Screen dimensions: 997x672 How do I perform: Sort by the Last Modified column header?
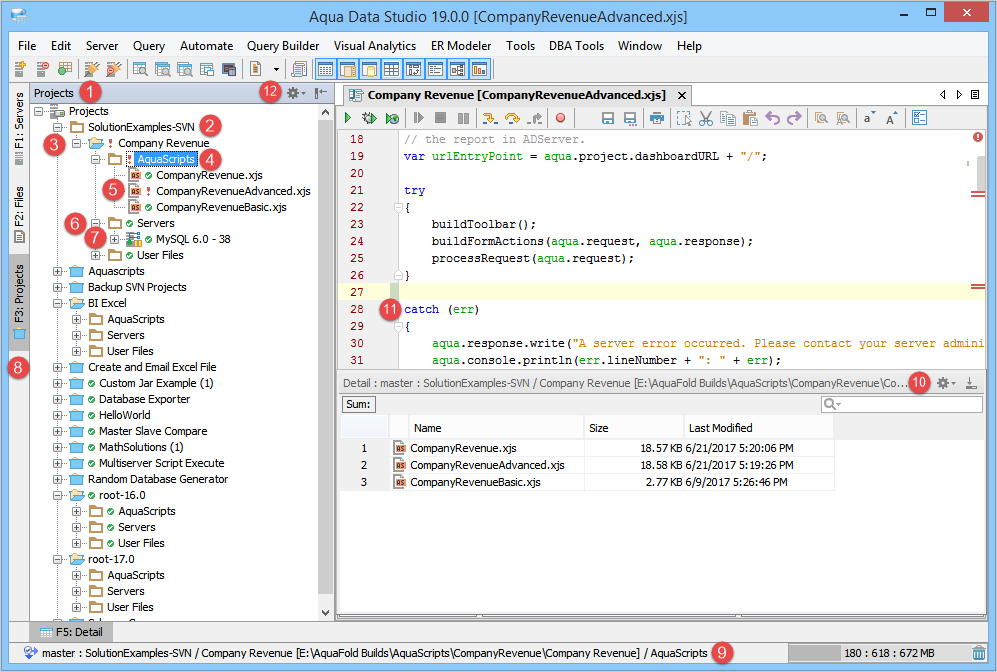[720, 428]
